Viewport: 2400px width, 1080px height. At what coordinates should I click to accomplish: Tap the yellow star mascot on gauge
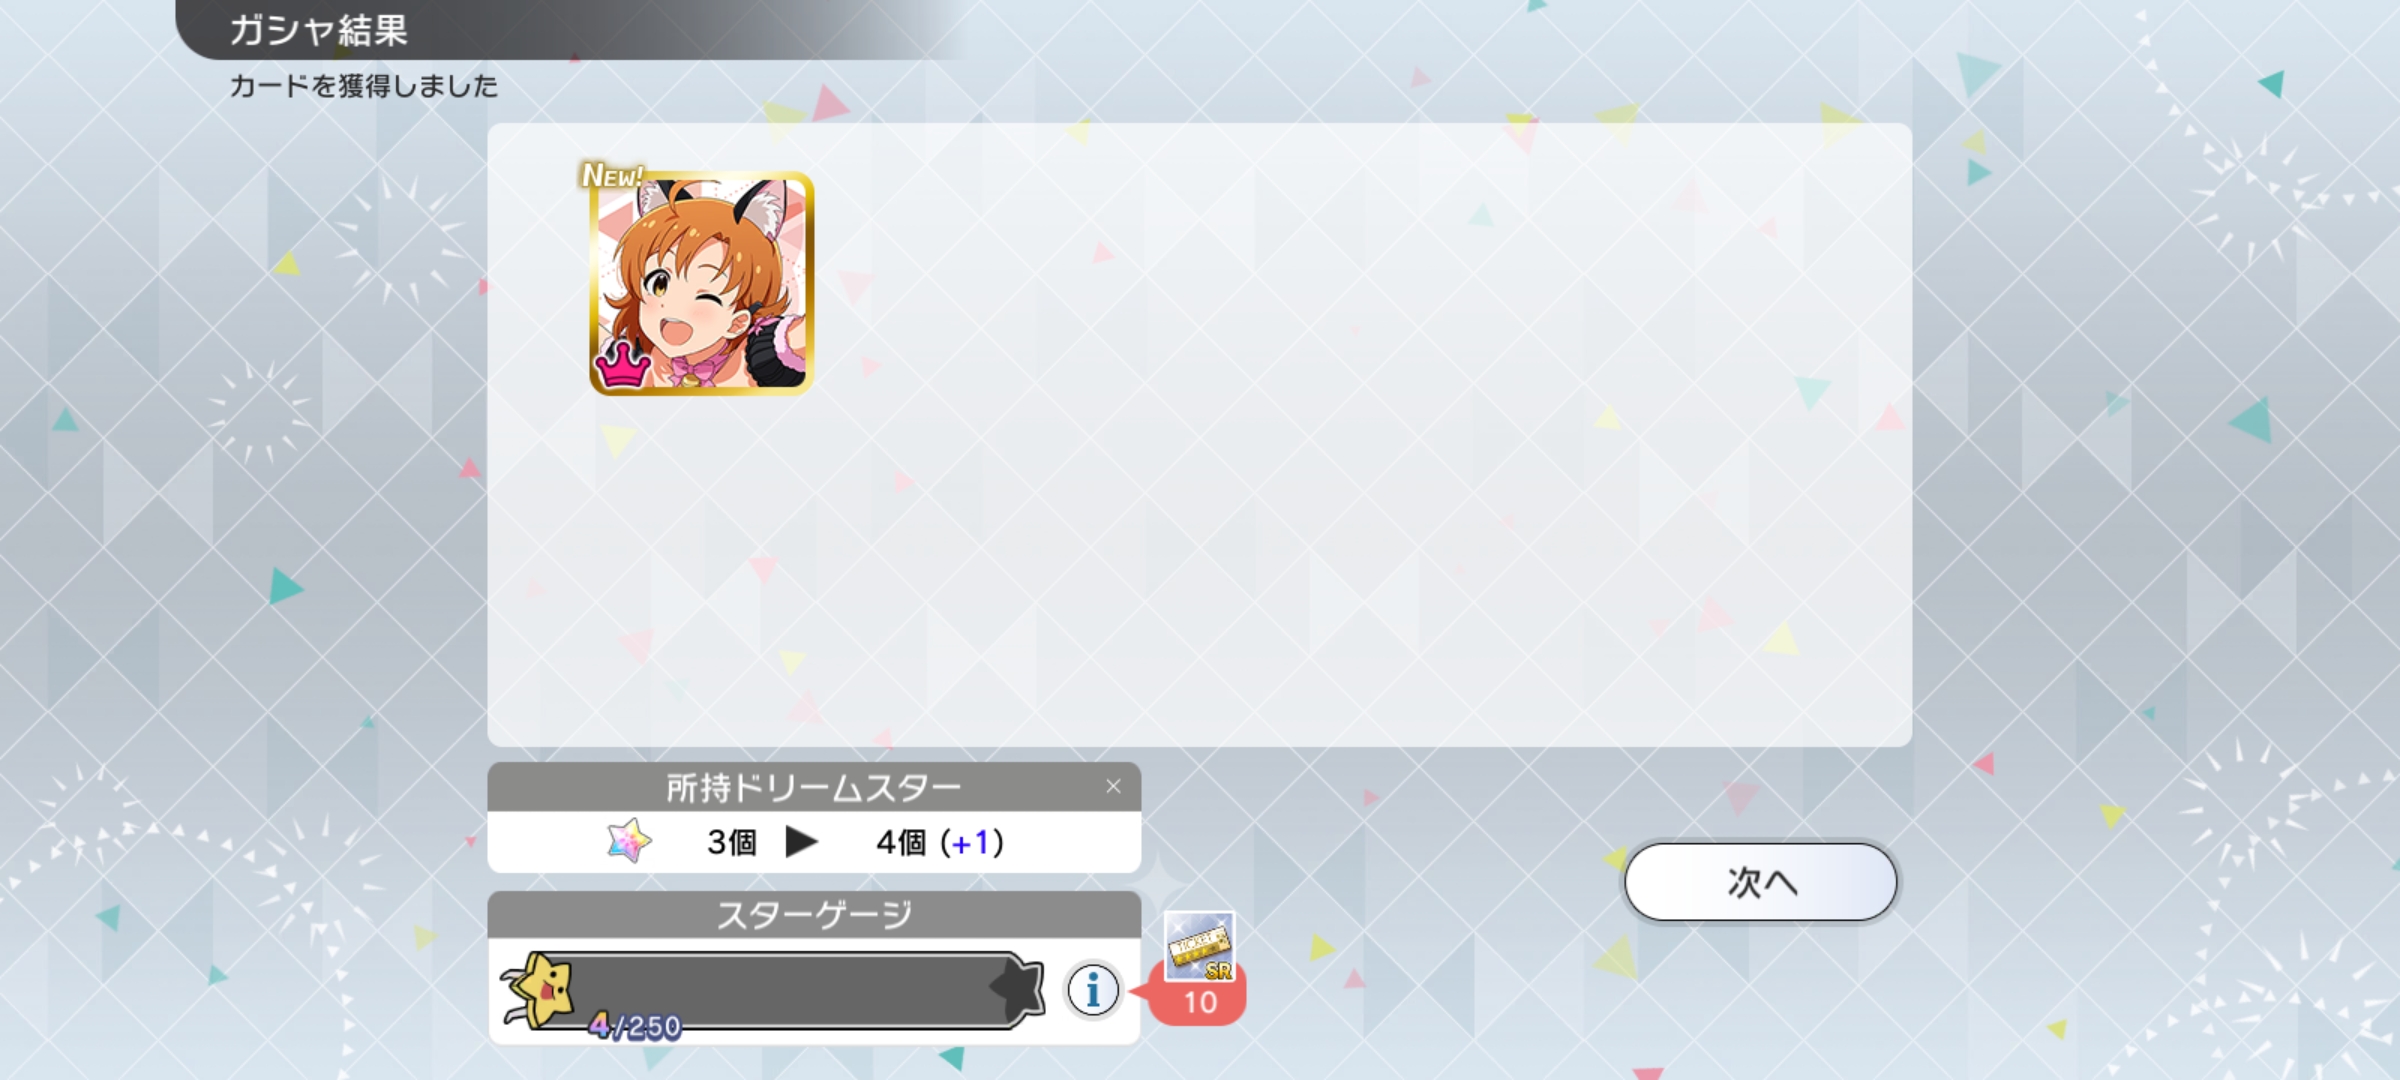[540, 990]
